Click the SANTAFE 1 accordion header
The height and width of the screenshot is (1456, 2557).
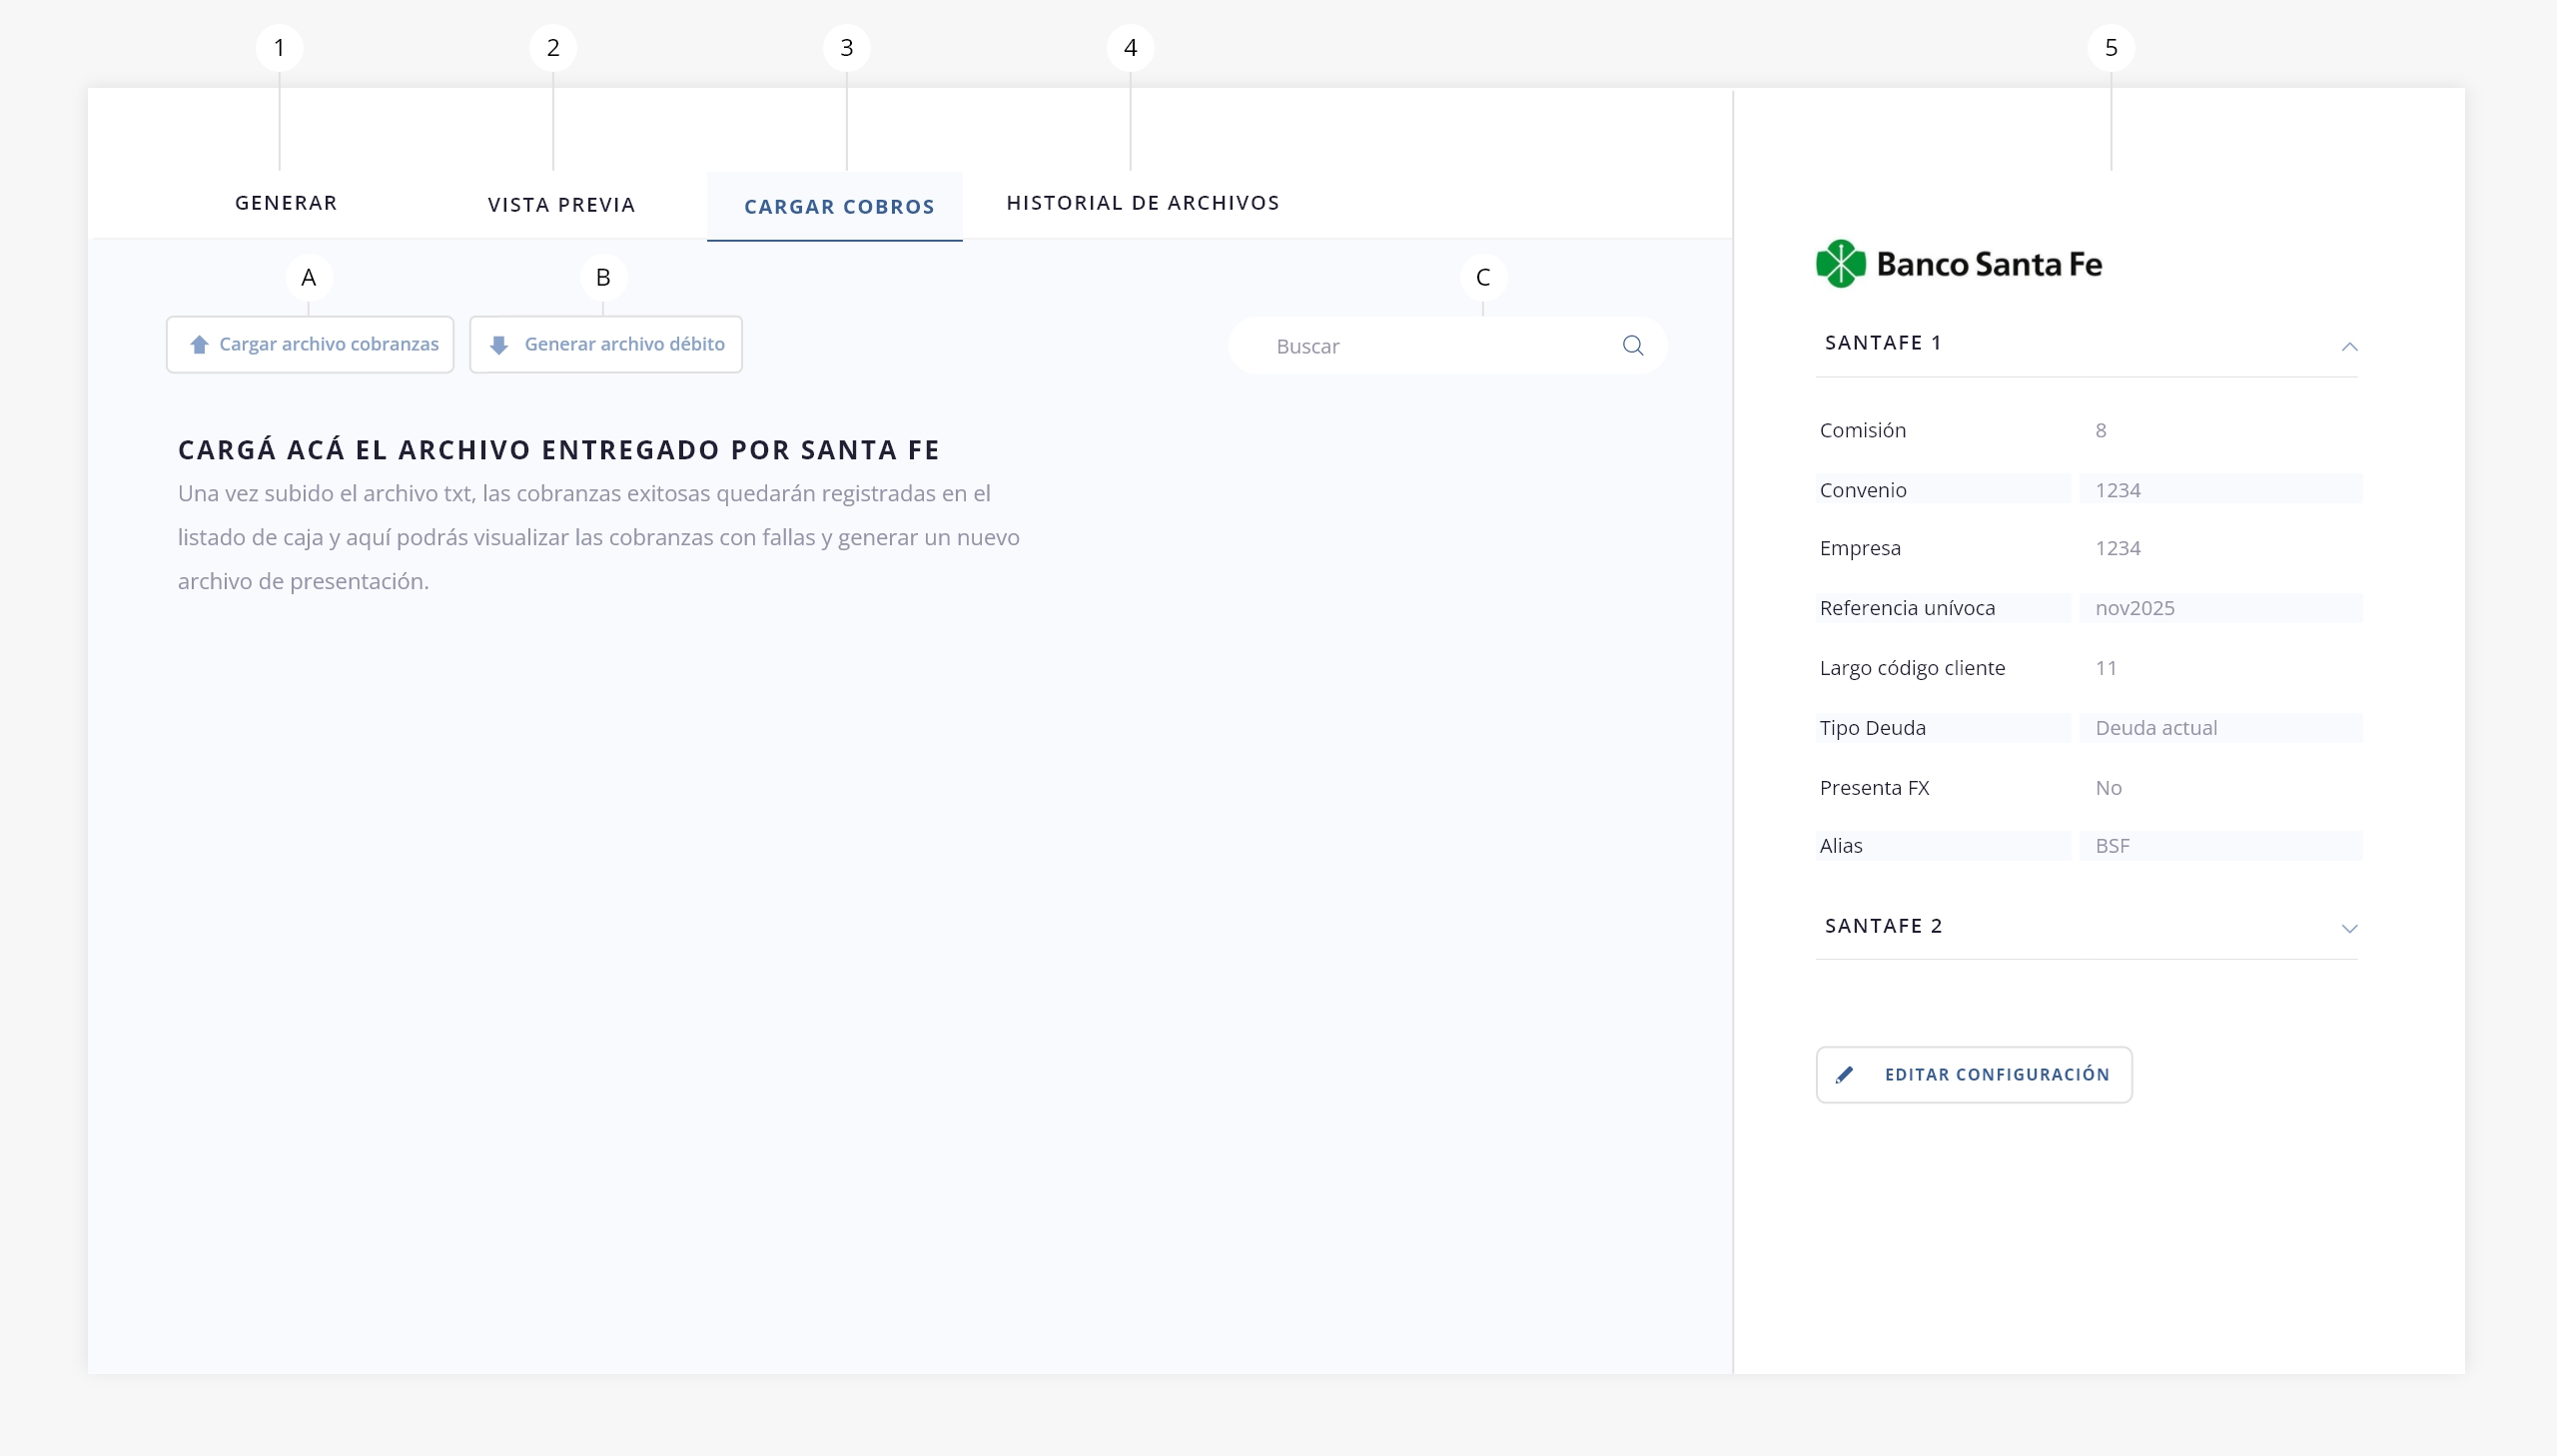[x=1884, y=343]
